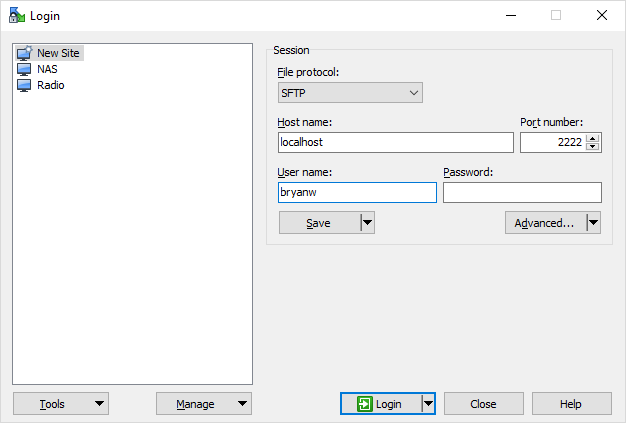Select the User name field containing bryanw
Screen dimensions: 626x423
click(357, 193)
